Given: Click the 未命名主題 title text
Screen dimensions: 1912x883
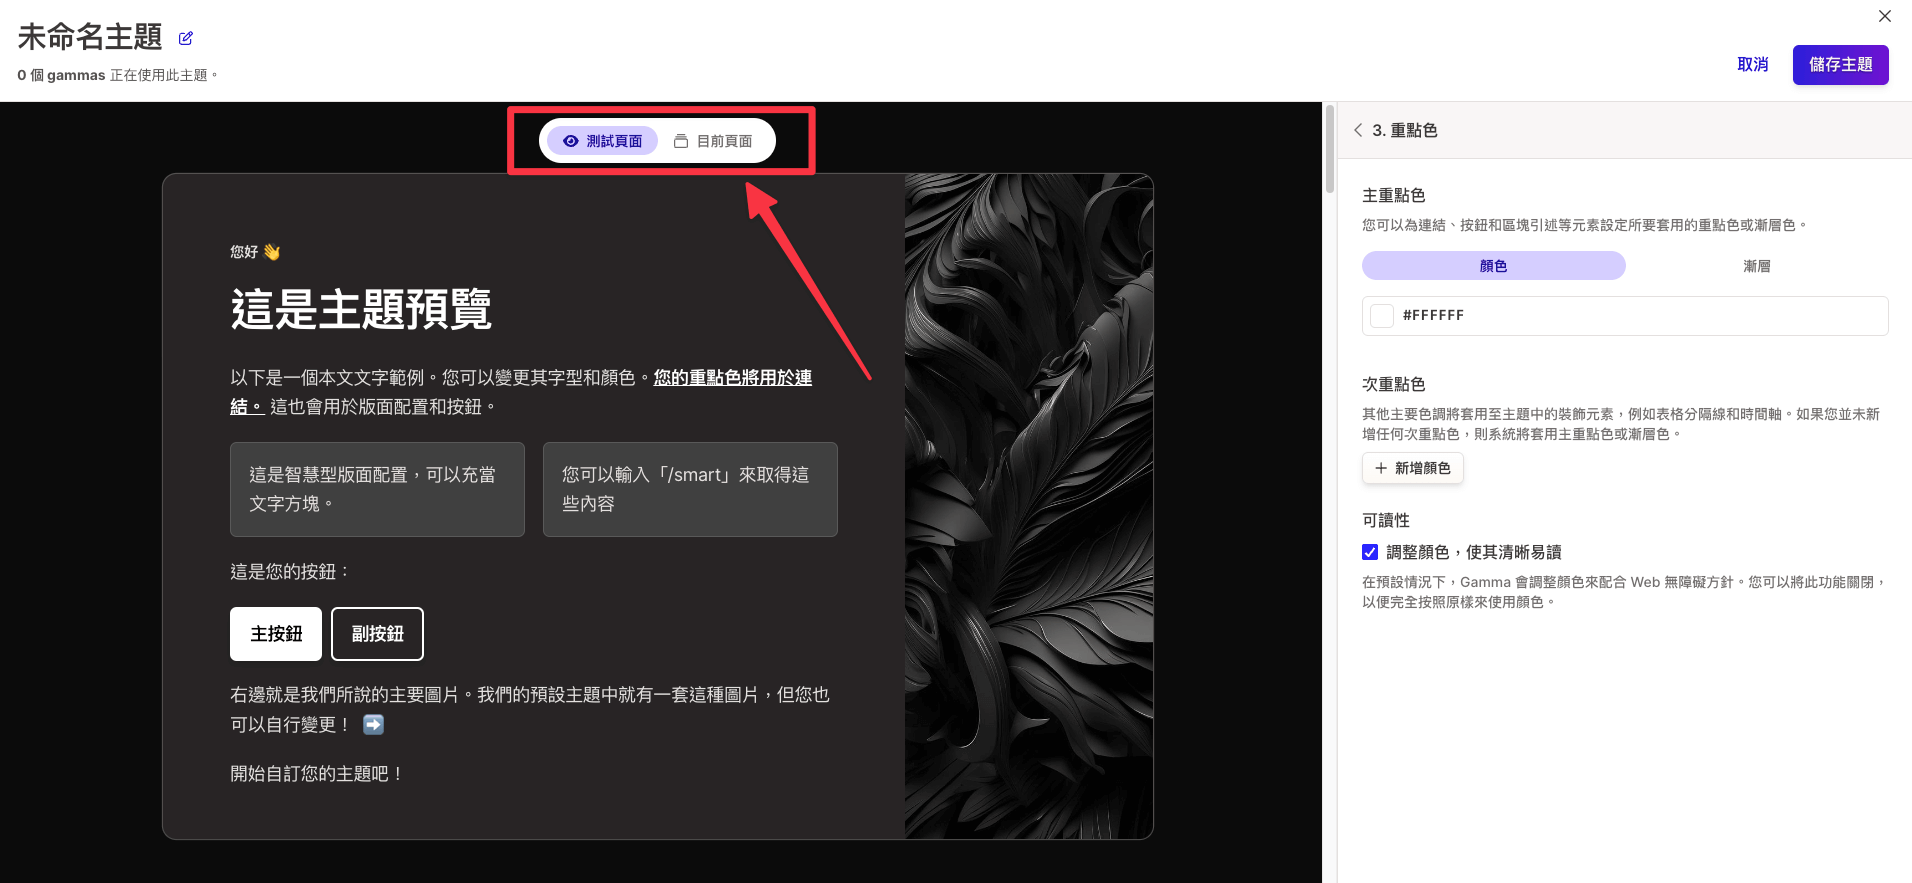Looking at the screenshot, I should point(90,38).
